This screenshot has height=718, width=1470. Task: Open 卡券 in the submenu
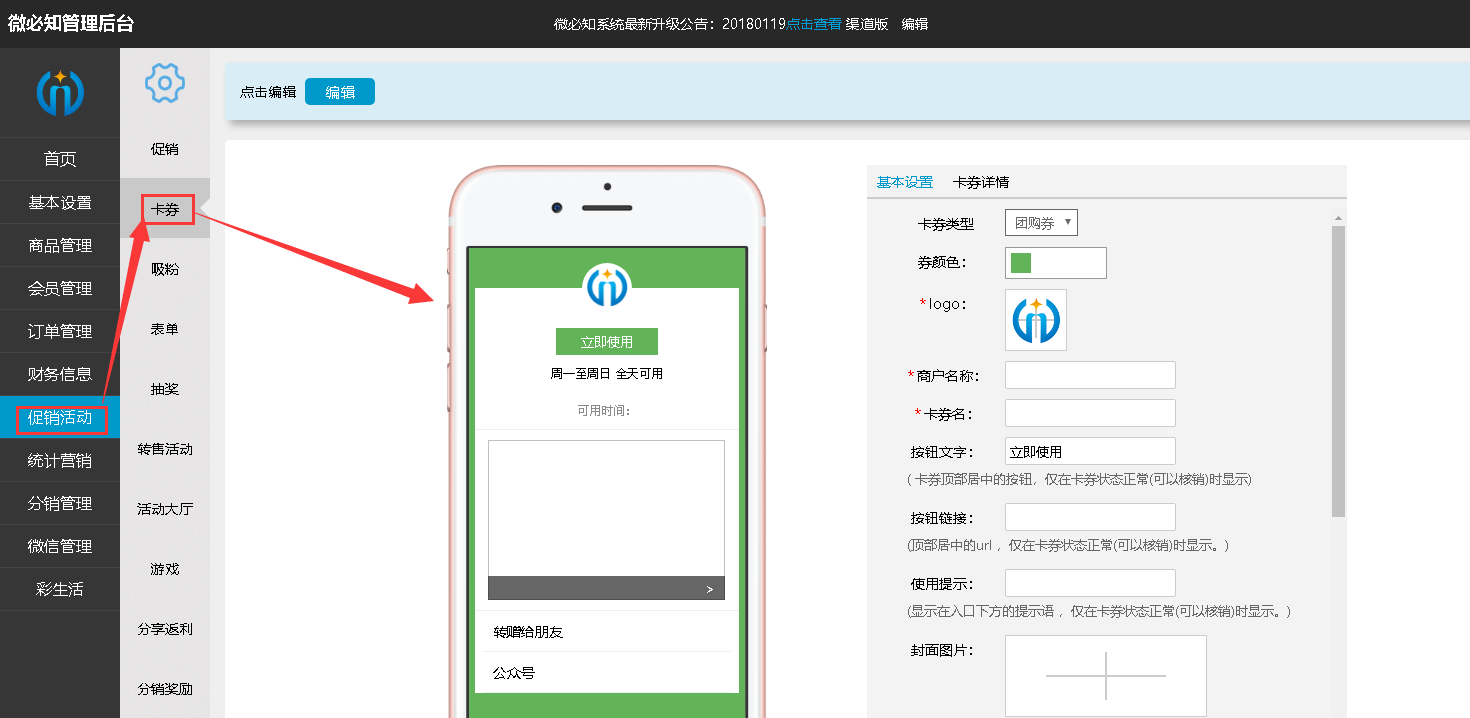[165, 210]
